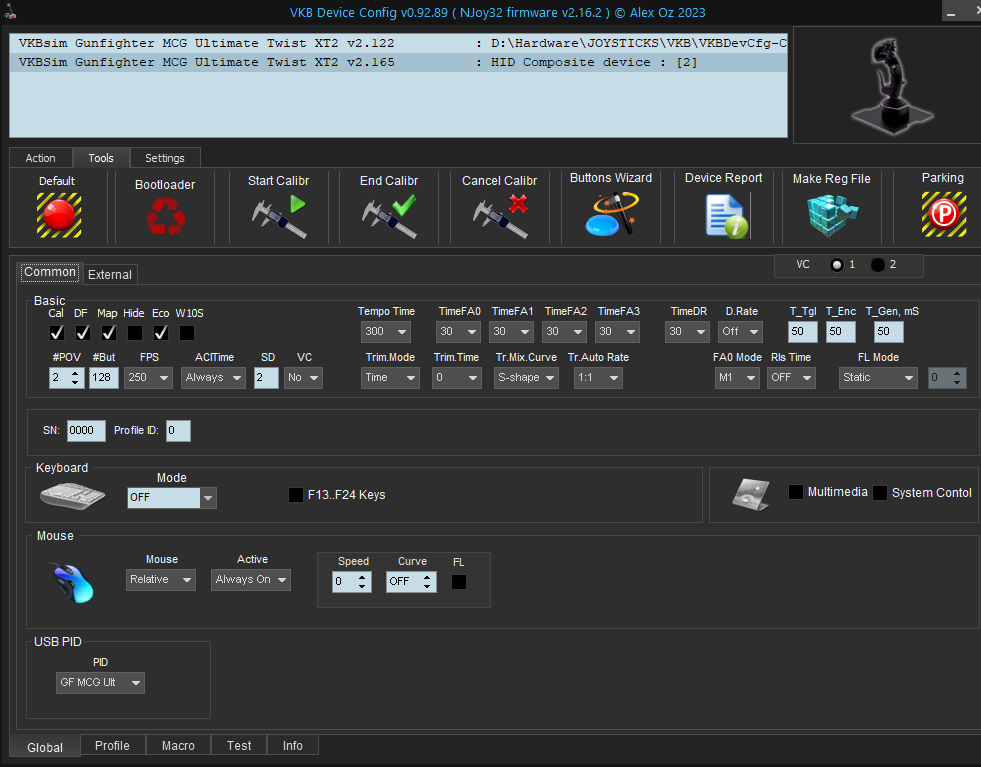
Task: Uncheck the Map checkbox
Action: tap(109, 333)
